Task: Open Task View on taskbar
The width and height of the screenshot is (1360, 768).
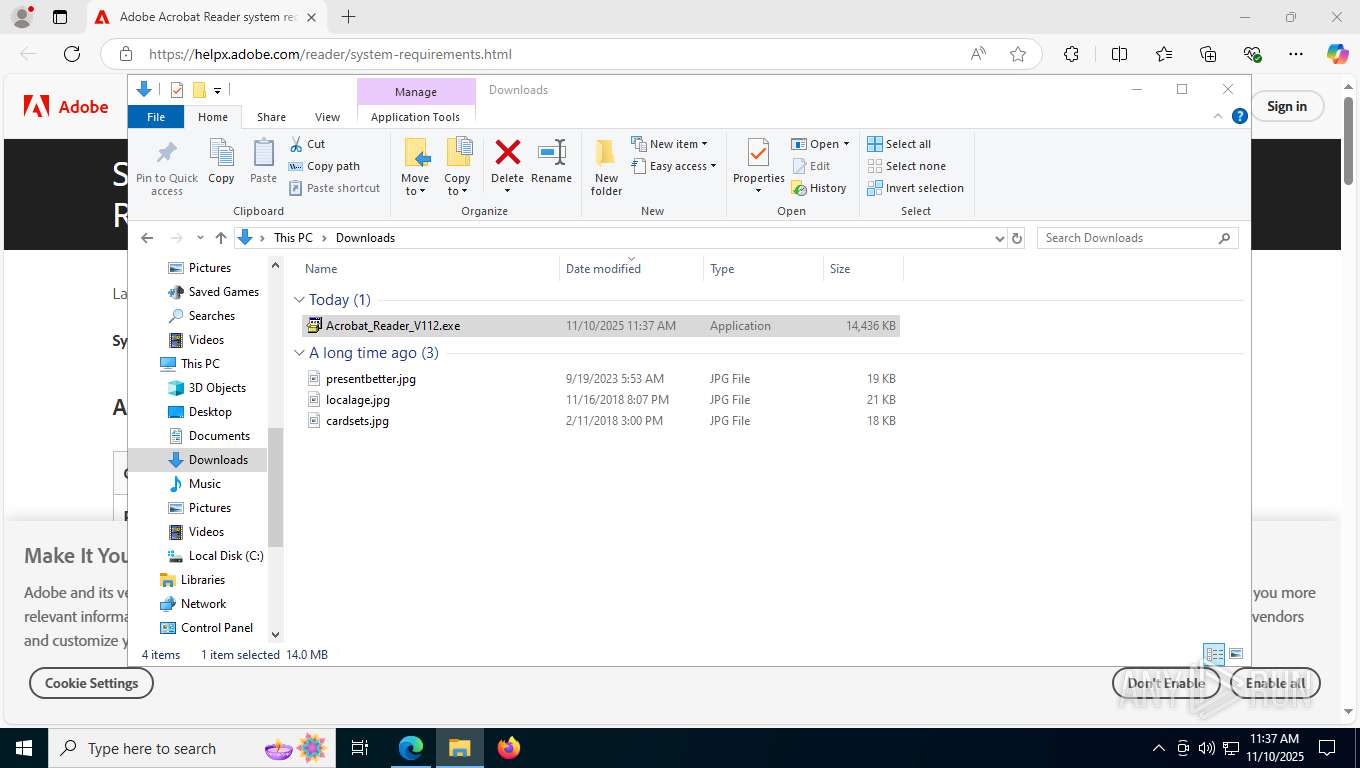Action: (360, 748)
